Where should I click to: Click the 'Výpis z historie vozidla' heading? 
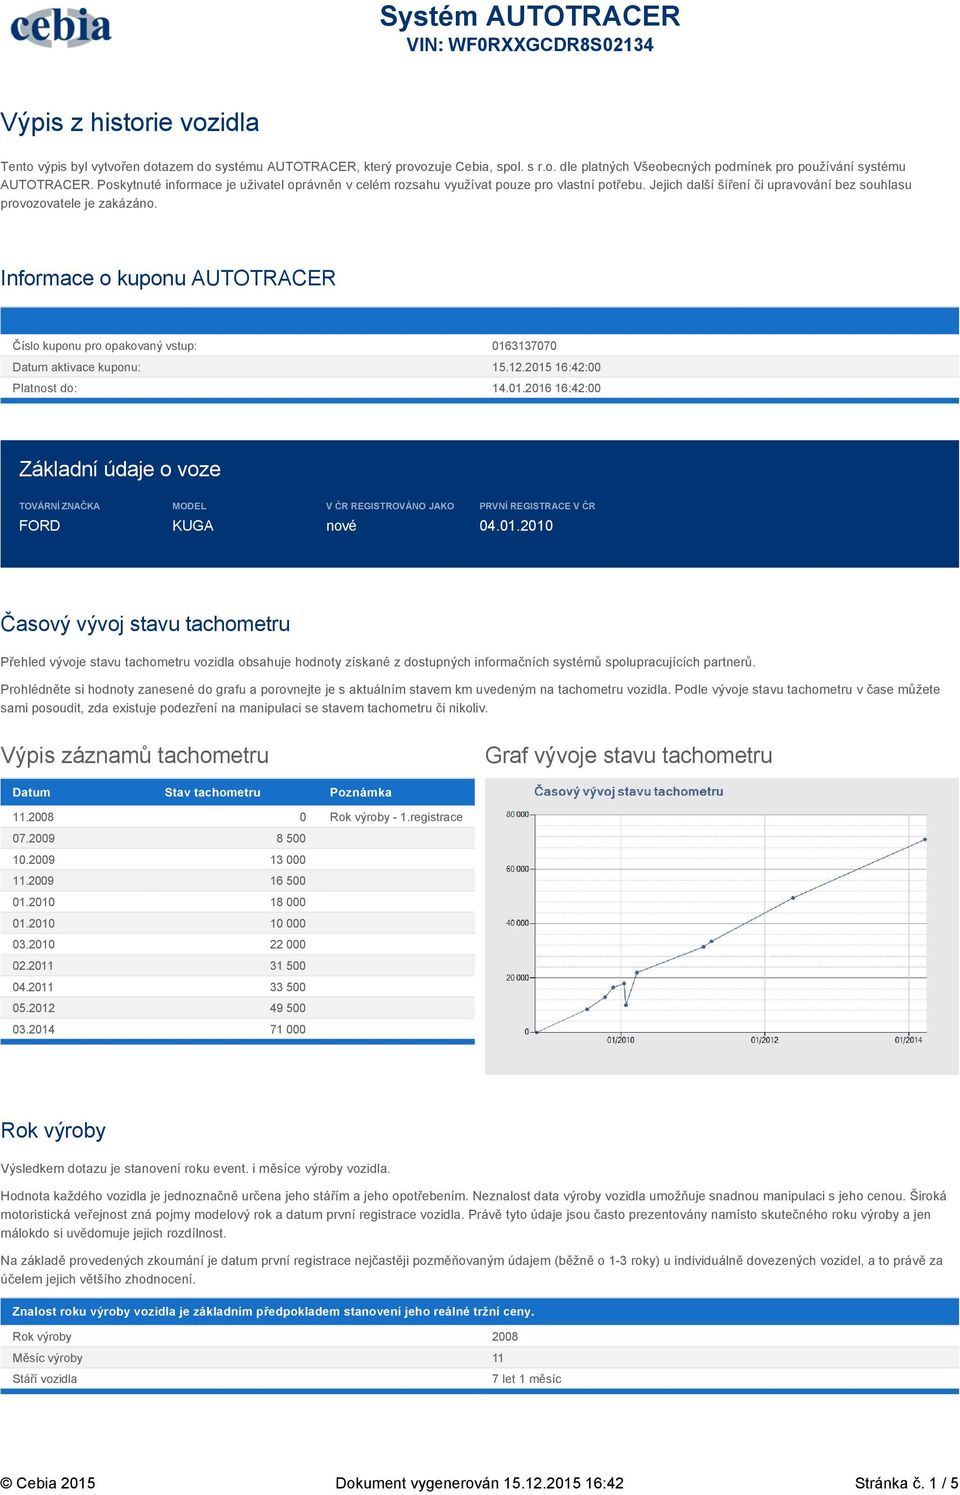click(x=130, y=123)
